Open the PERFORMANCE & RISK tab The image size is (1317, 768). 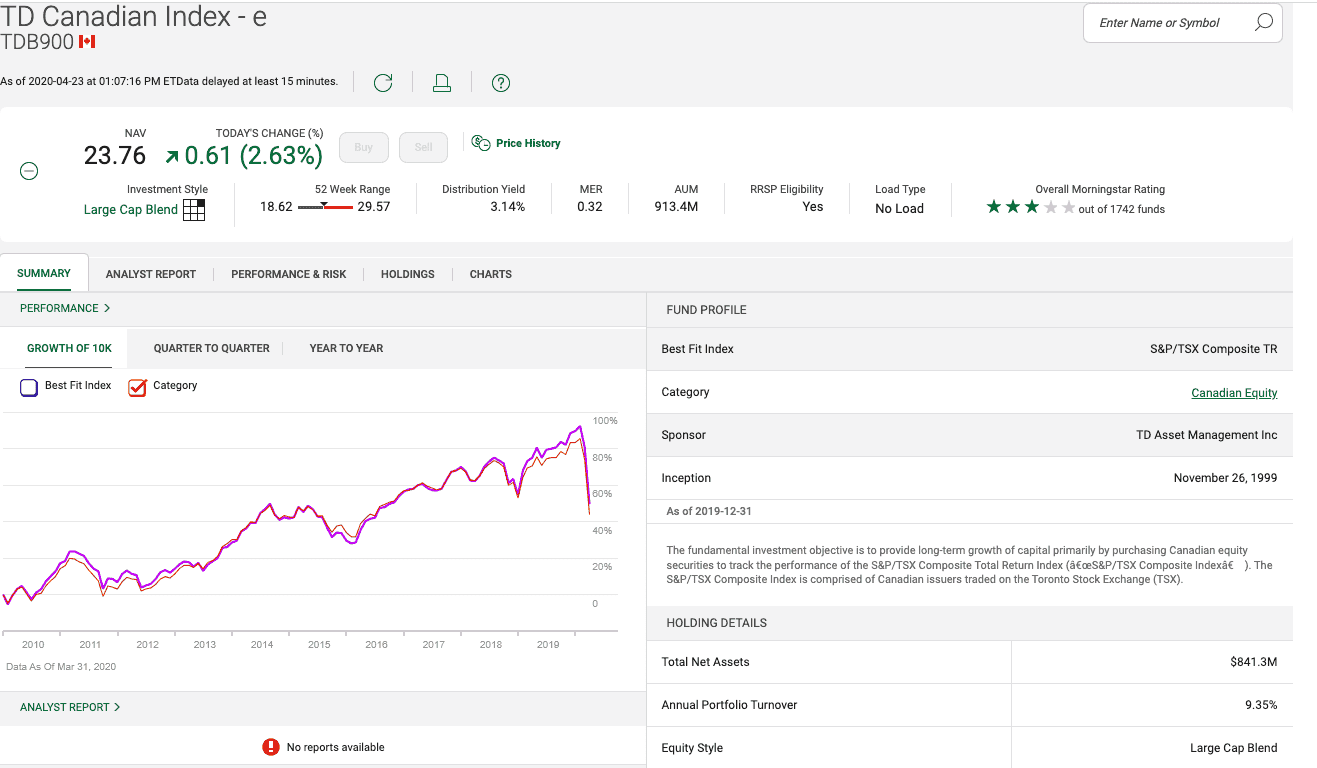[288, 274]
